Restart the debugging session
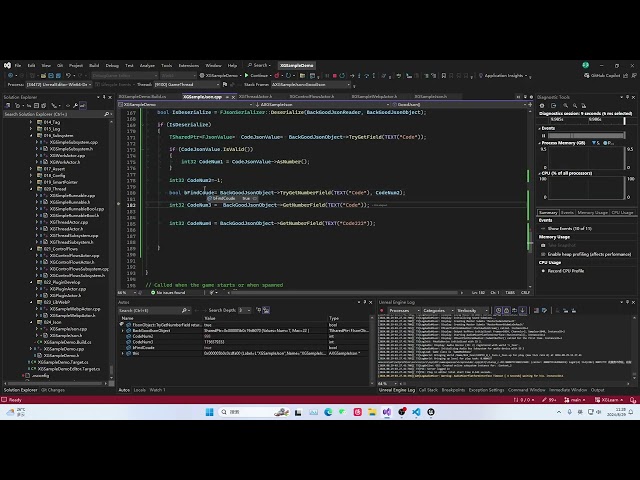Screen dimensions: 640x480 tap(342, 76)
